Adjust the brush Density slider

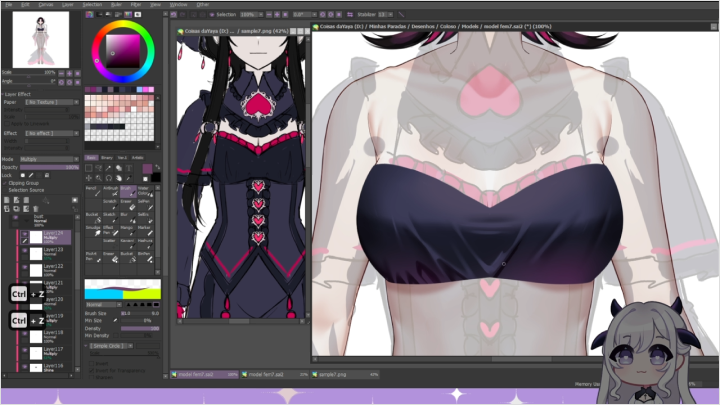pos(140,329)
